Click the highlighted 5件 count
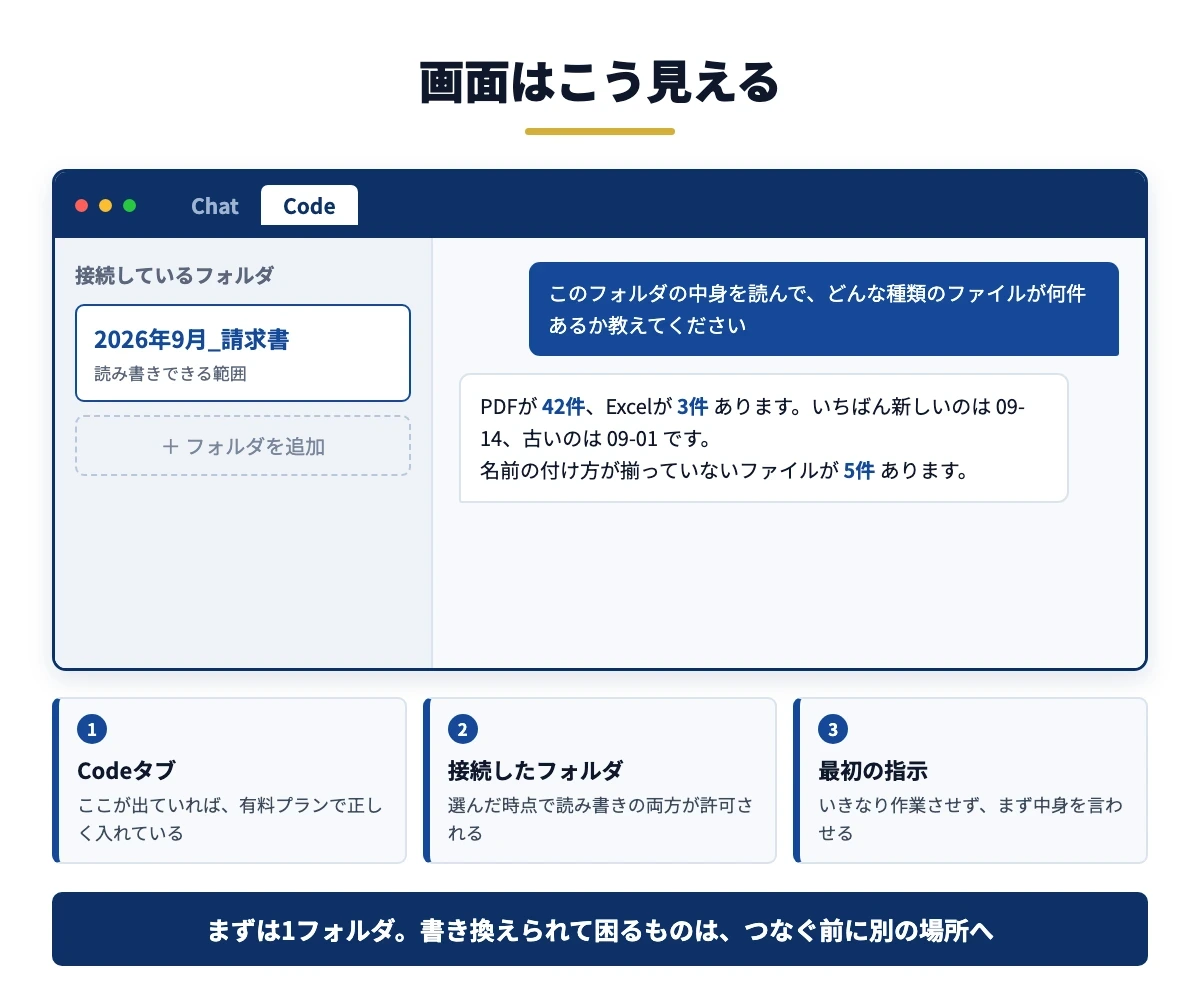 click(859, 470)
